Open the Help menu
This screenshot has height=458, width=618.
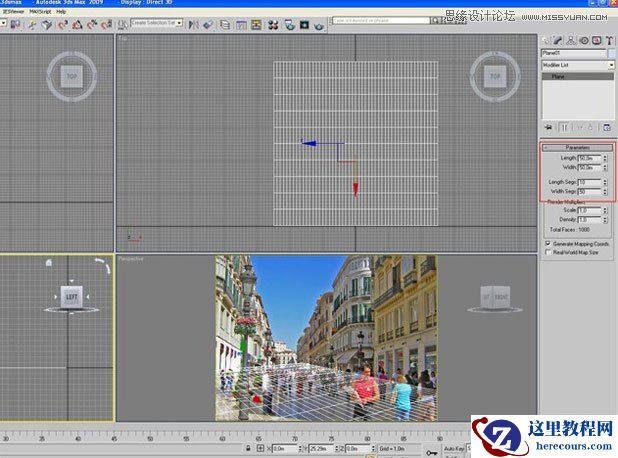coord(61,12)
